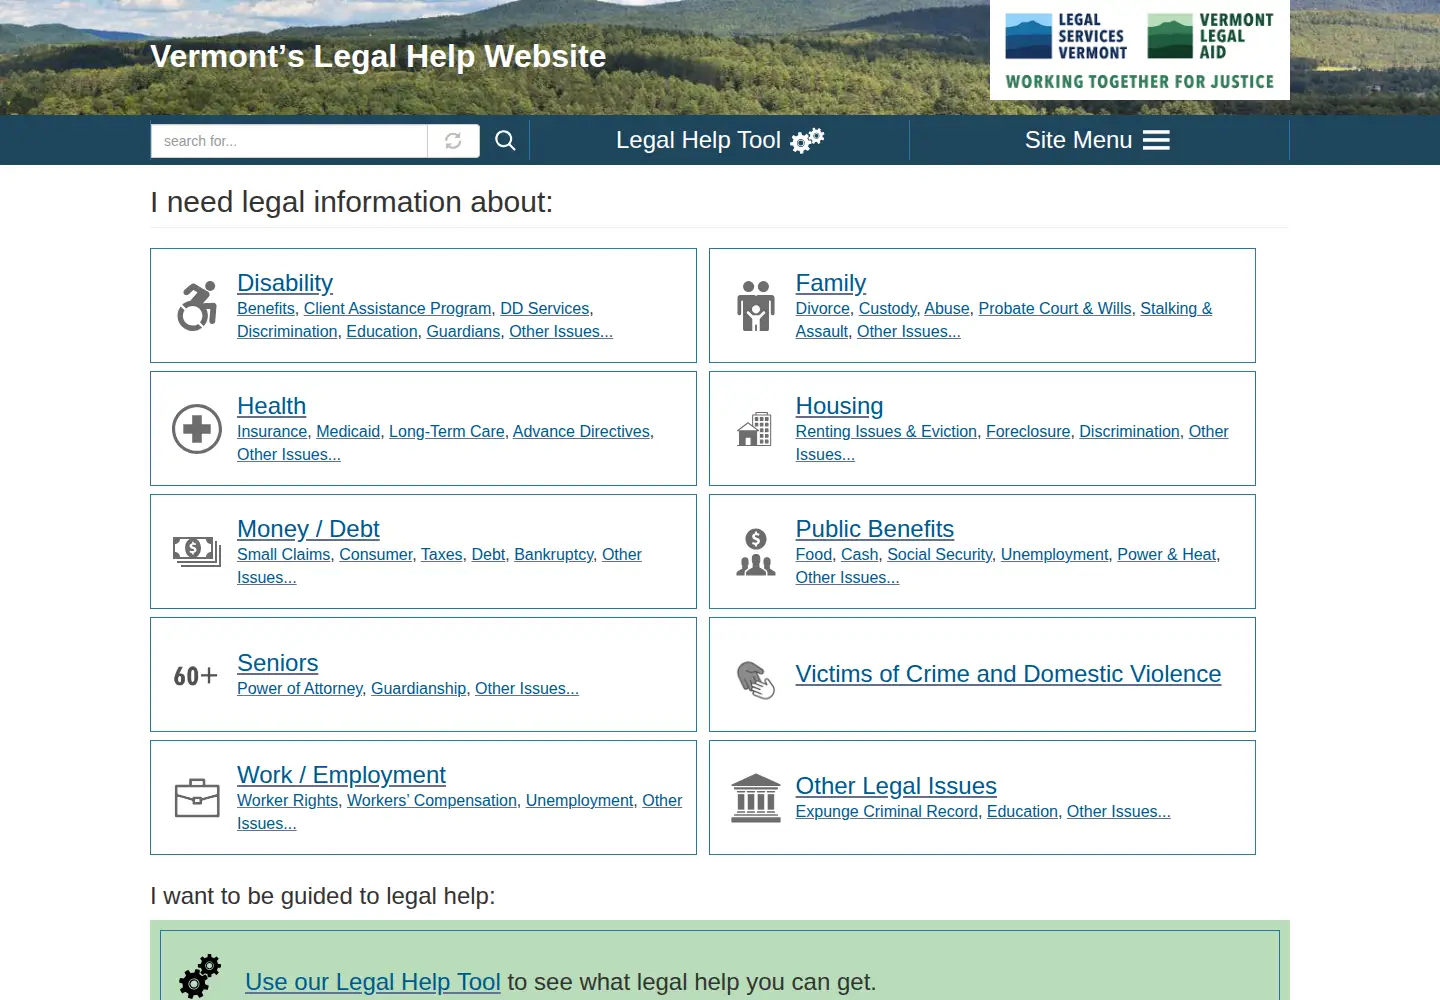The height and width of the screenshot is (1000, 1440).
Task: Follow the Use our Legal Help Tool link
Action: [x=372, y=982]
